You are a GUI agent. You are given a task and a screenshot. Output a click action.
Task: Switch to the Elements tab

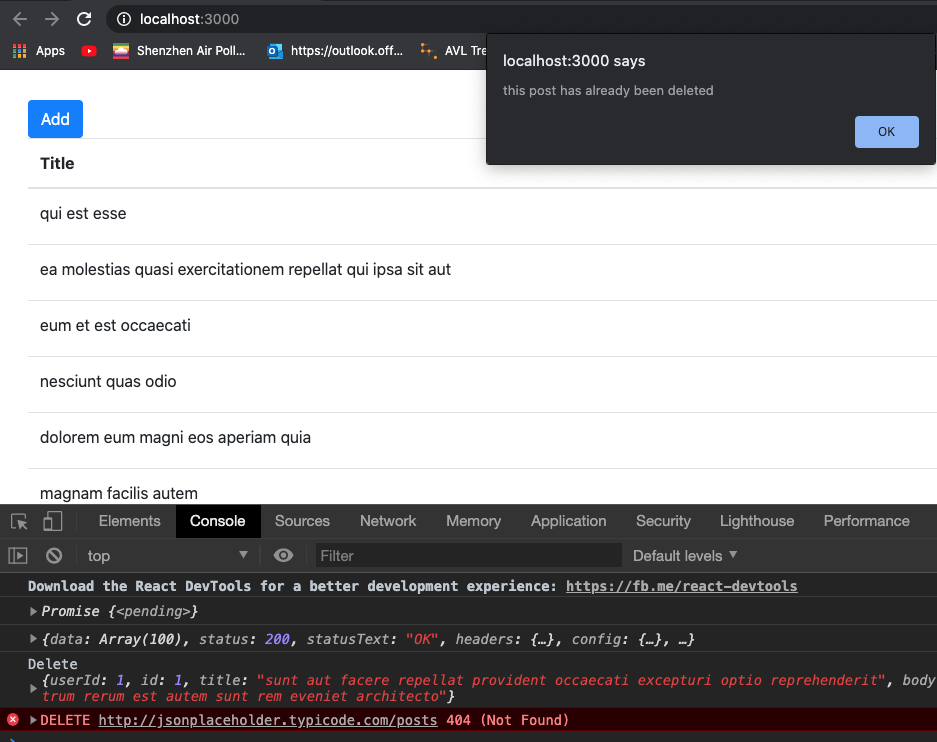(129, 521)
